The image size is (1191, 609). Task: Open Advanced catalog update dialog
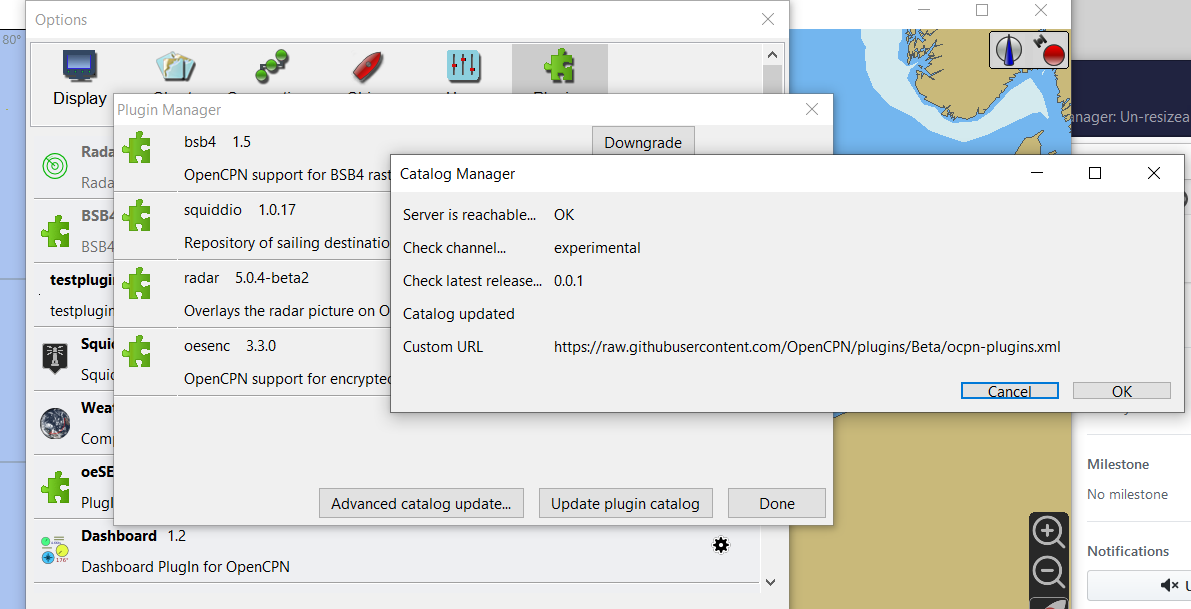[x=422, y=503]
